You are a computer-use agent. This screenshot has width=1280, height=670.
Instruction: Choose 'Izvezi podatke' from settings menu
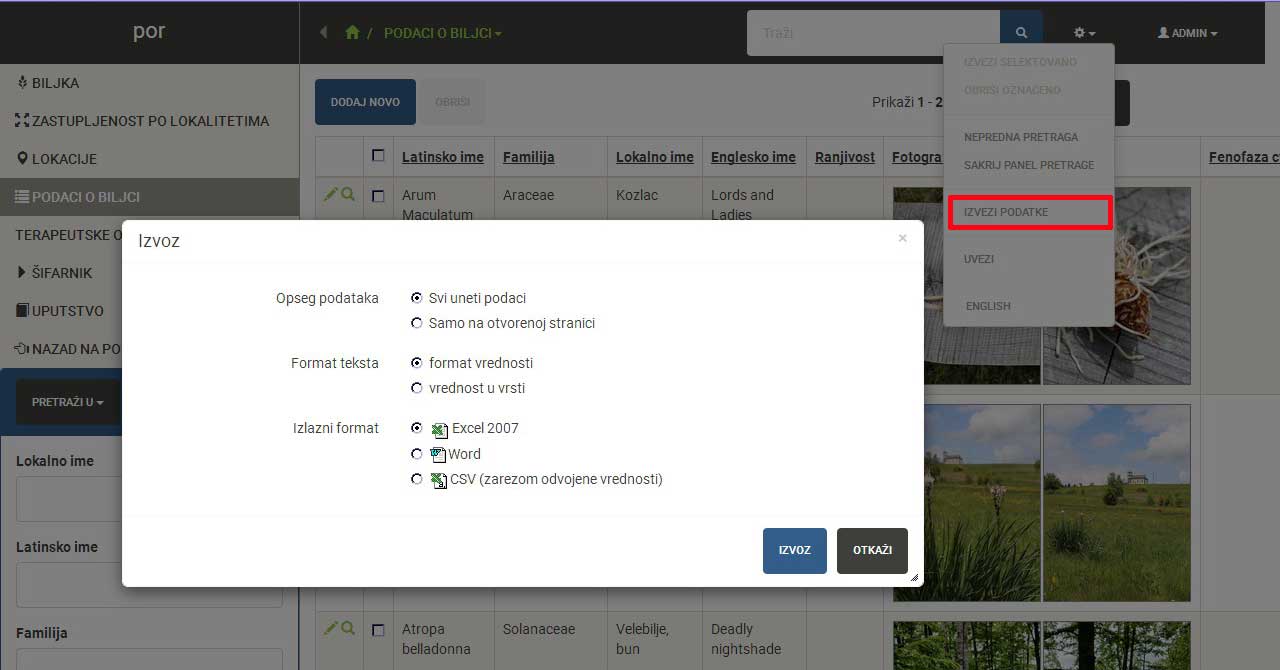1006,212
